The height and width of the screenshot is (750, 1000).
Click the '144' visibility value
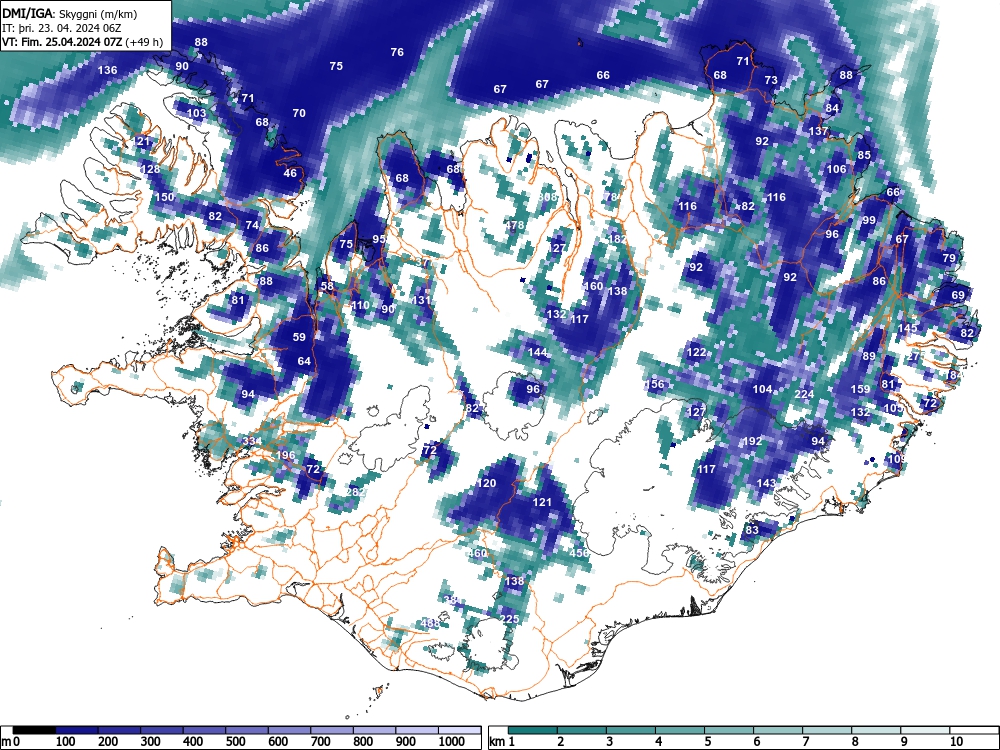click(x=538, y=352)
